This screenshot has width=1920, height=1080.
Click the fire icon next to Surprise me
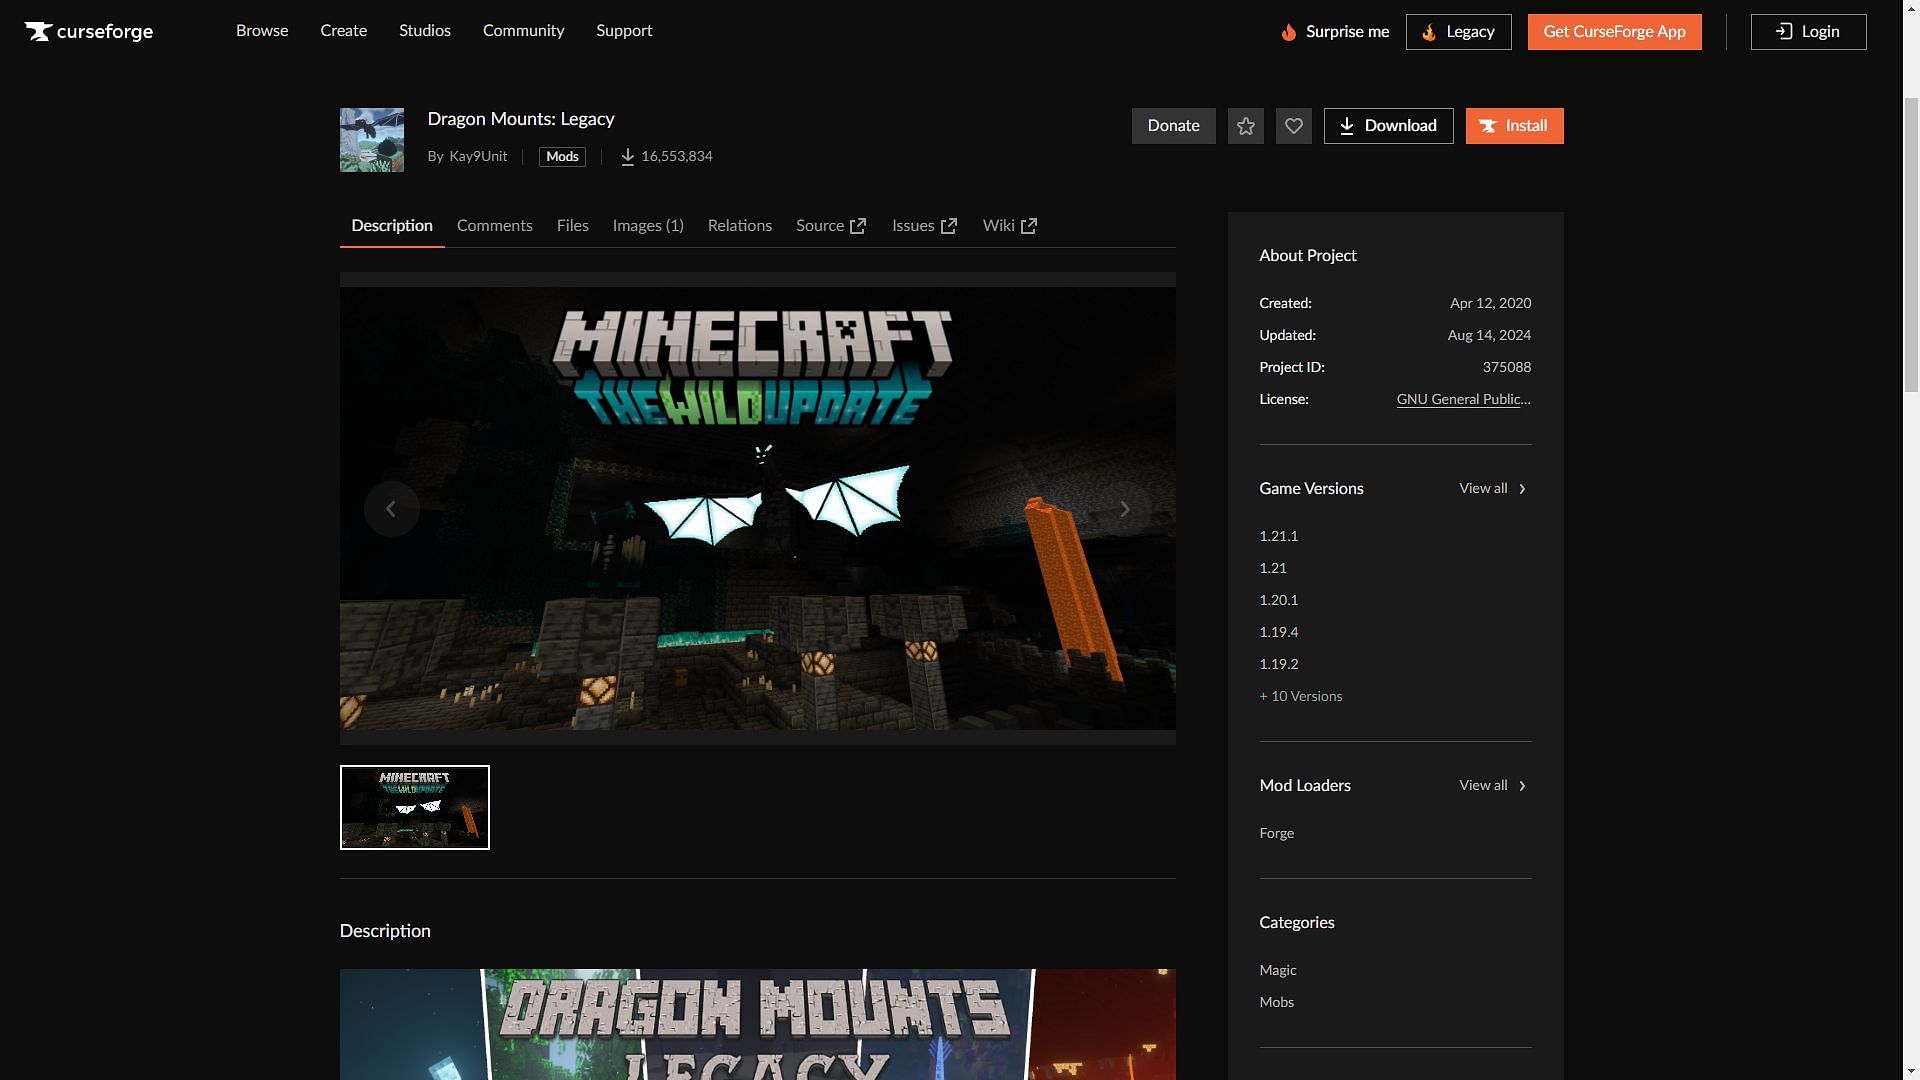tap(1286, 32)
